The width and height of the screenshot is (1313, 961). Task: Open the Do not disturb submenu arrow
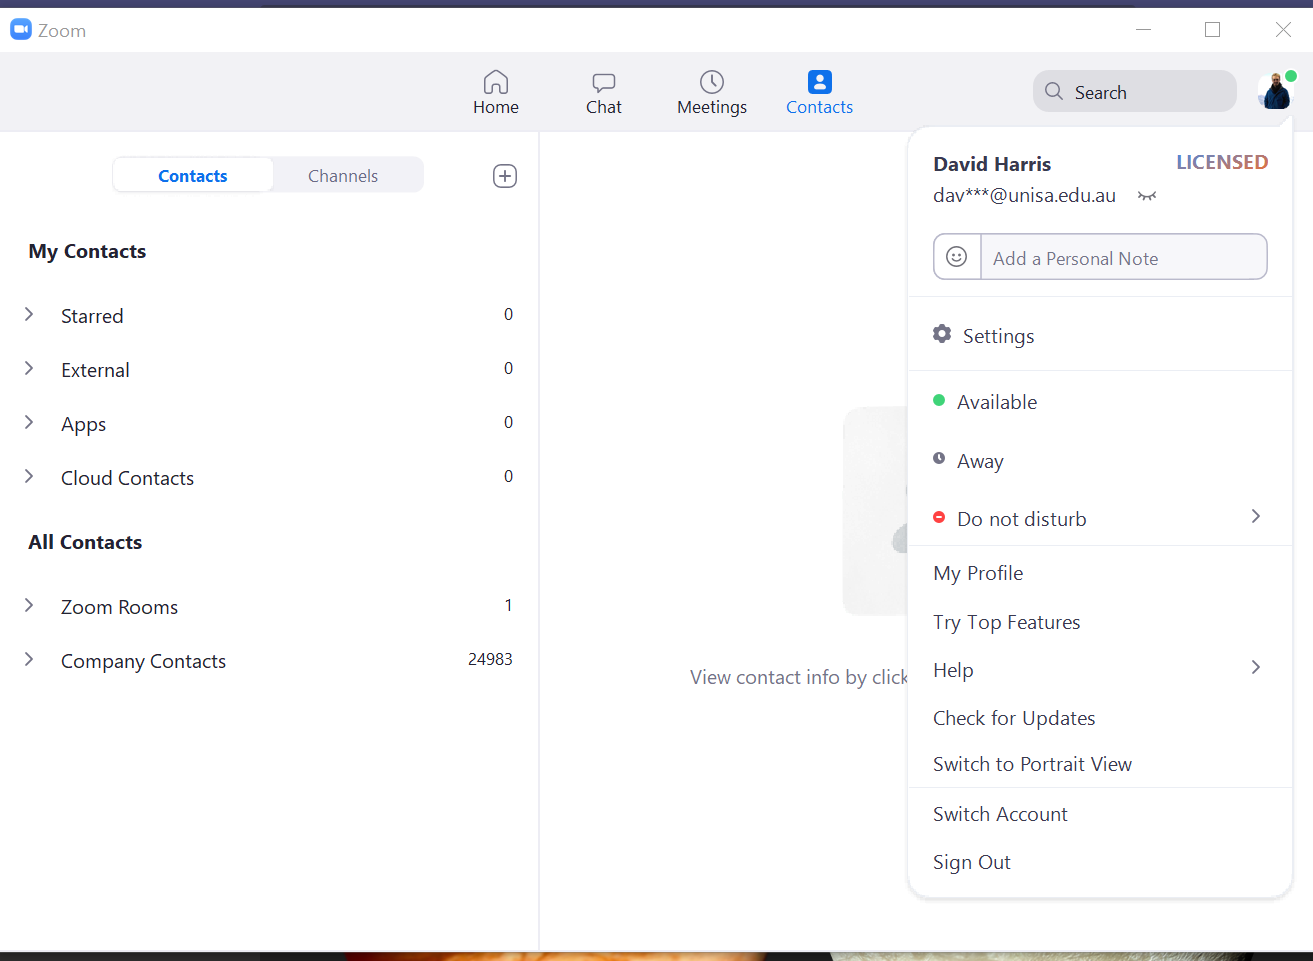[1256, 517]
